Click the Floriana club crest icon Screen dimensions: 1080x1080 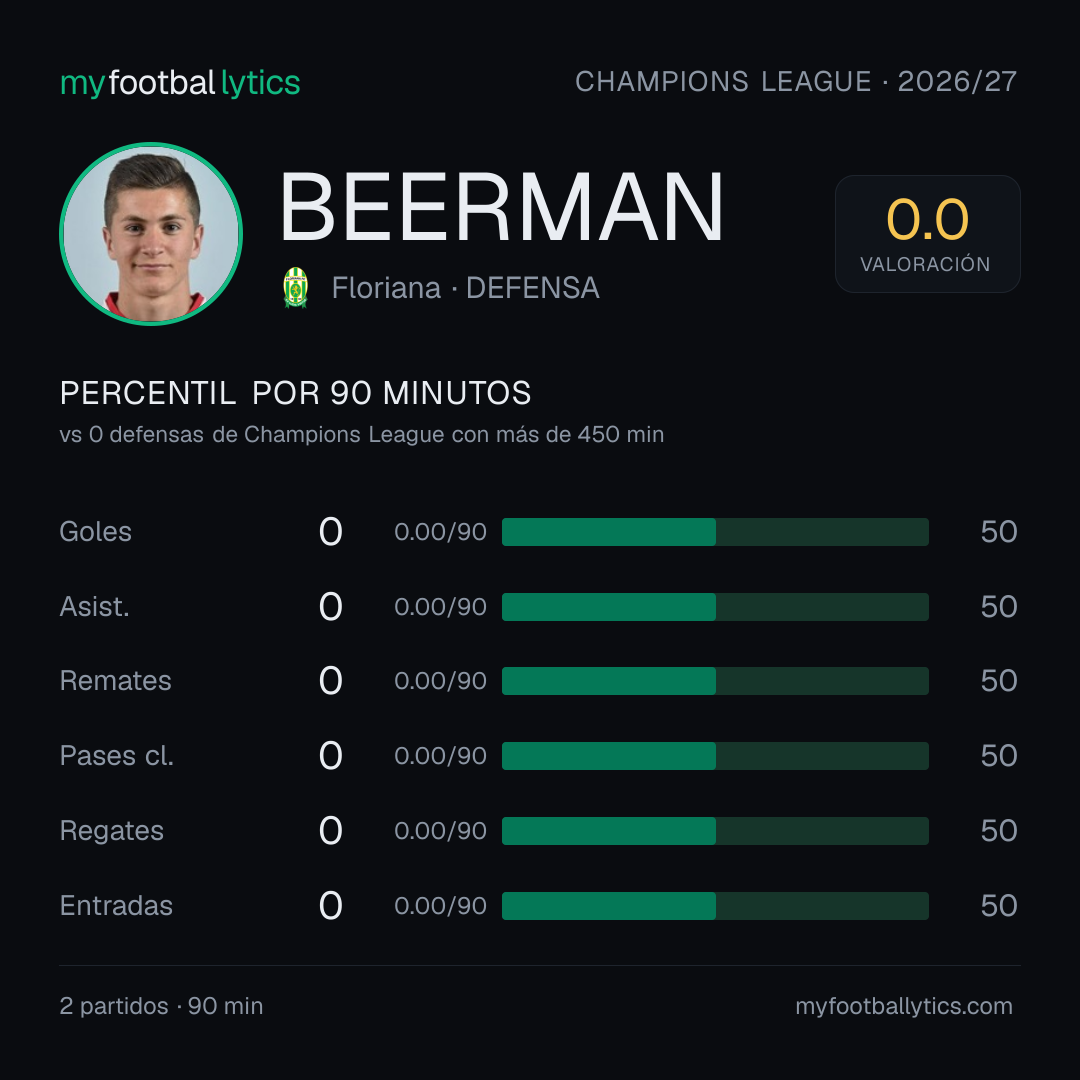click(295, 287)
